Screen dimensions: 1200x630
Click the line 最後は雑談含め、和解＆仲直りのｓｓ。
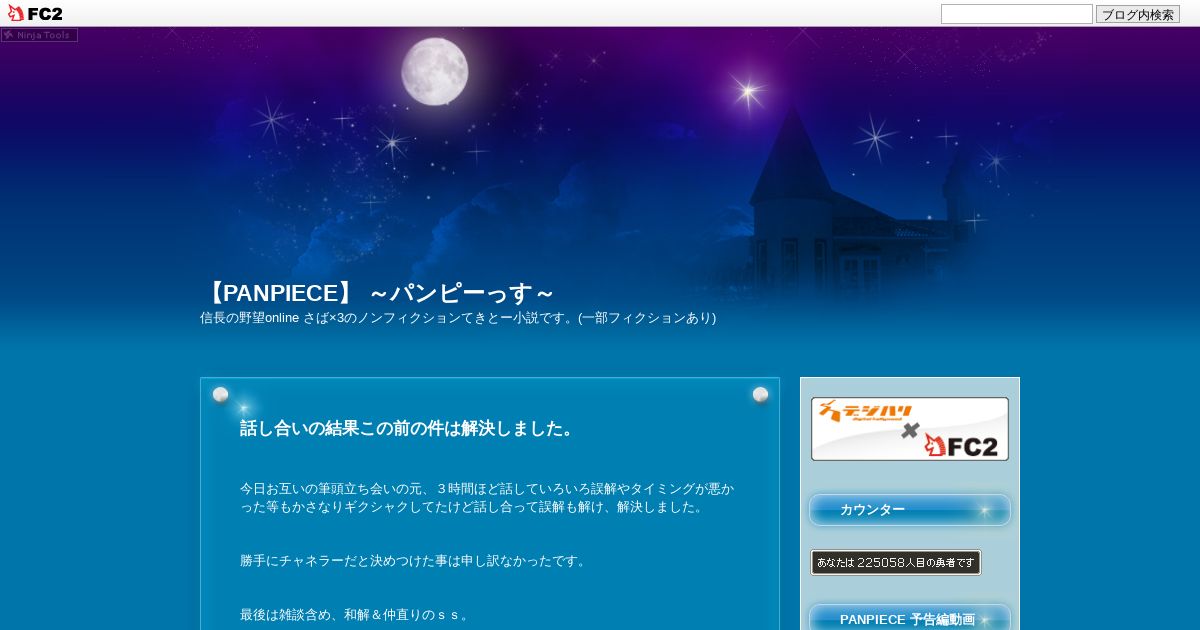click(356, 615)
